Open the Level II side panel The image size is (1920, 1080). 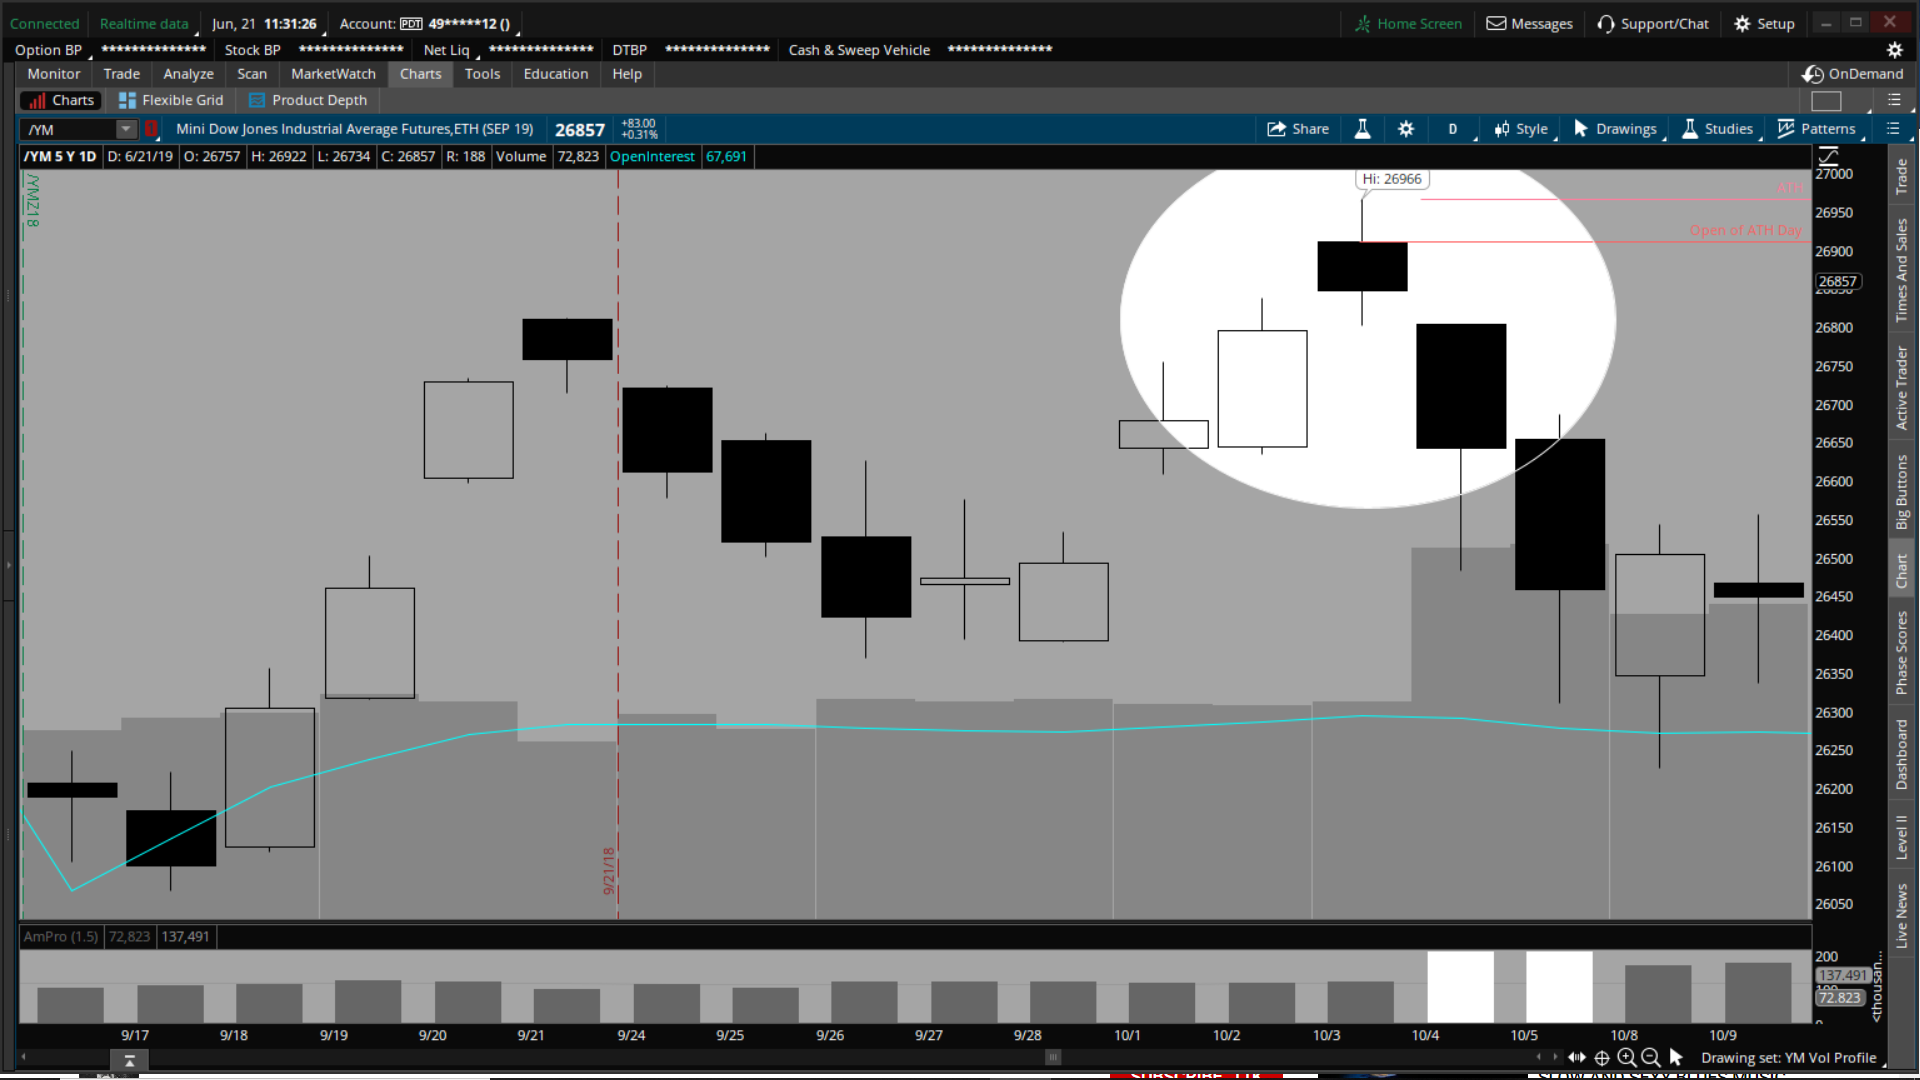click(x=1901, y=837)
